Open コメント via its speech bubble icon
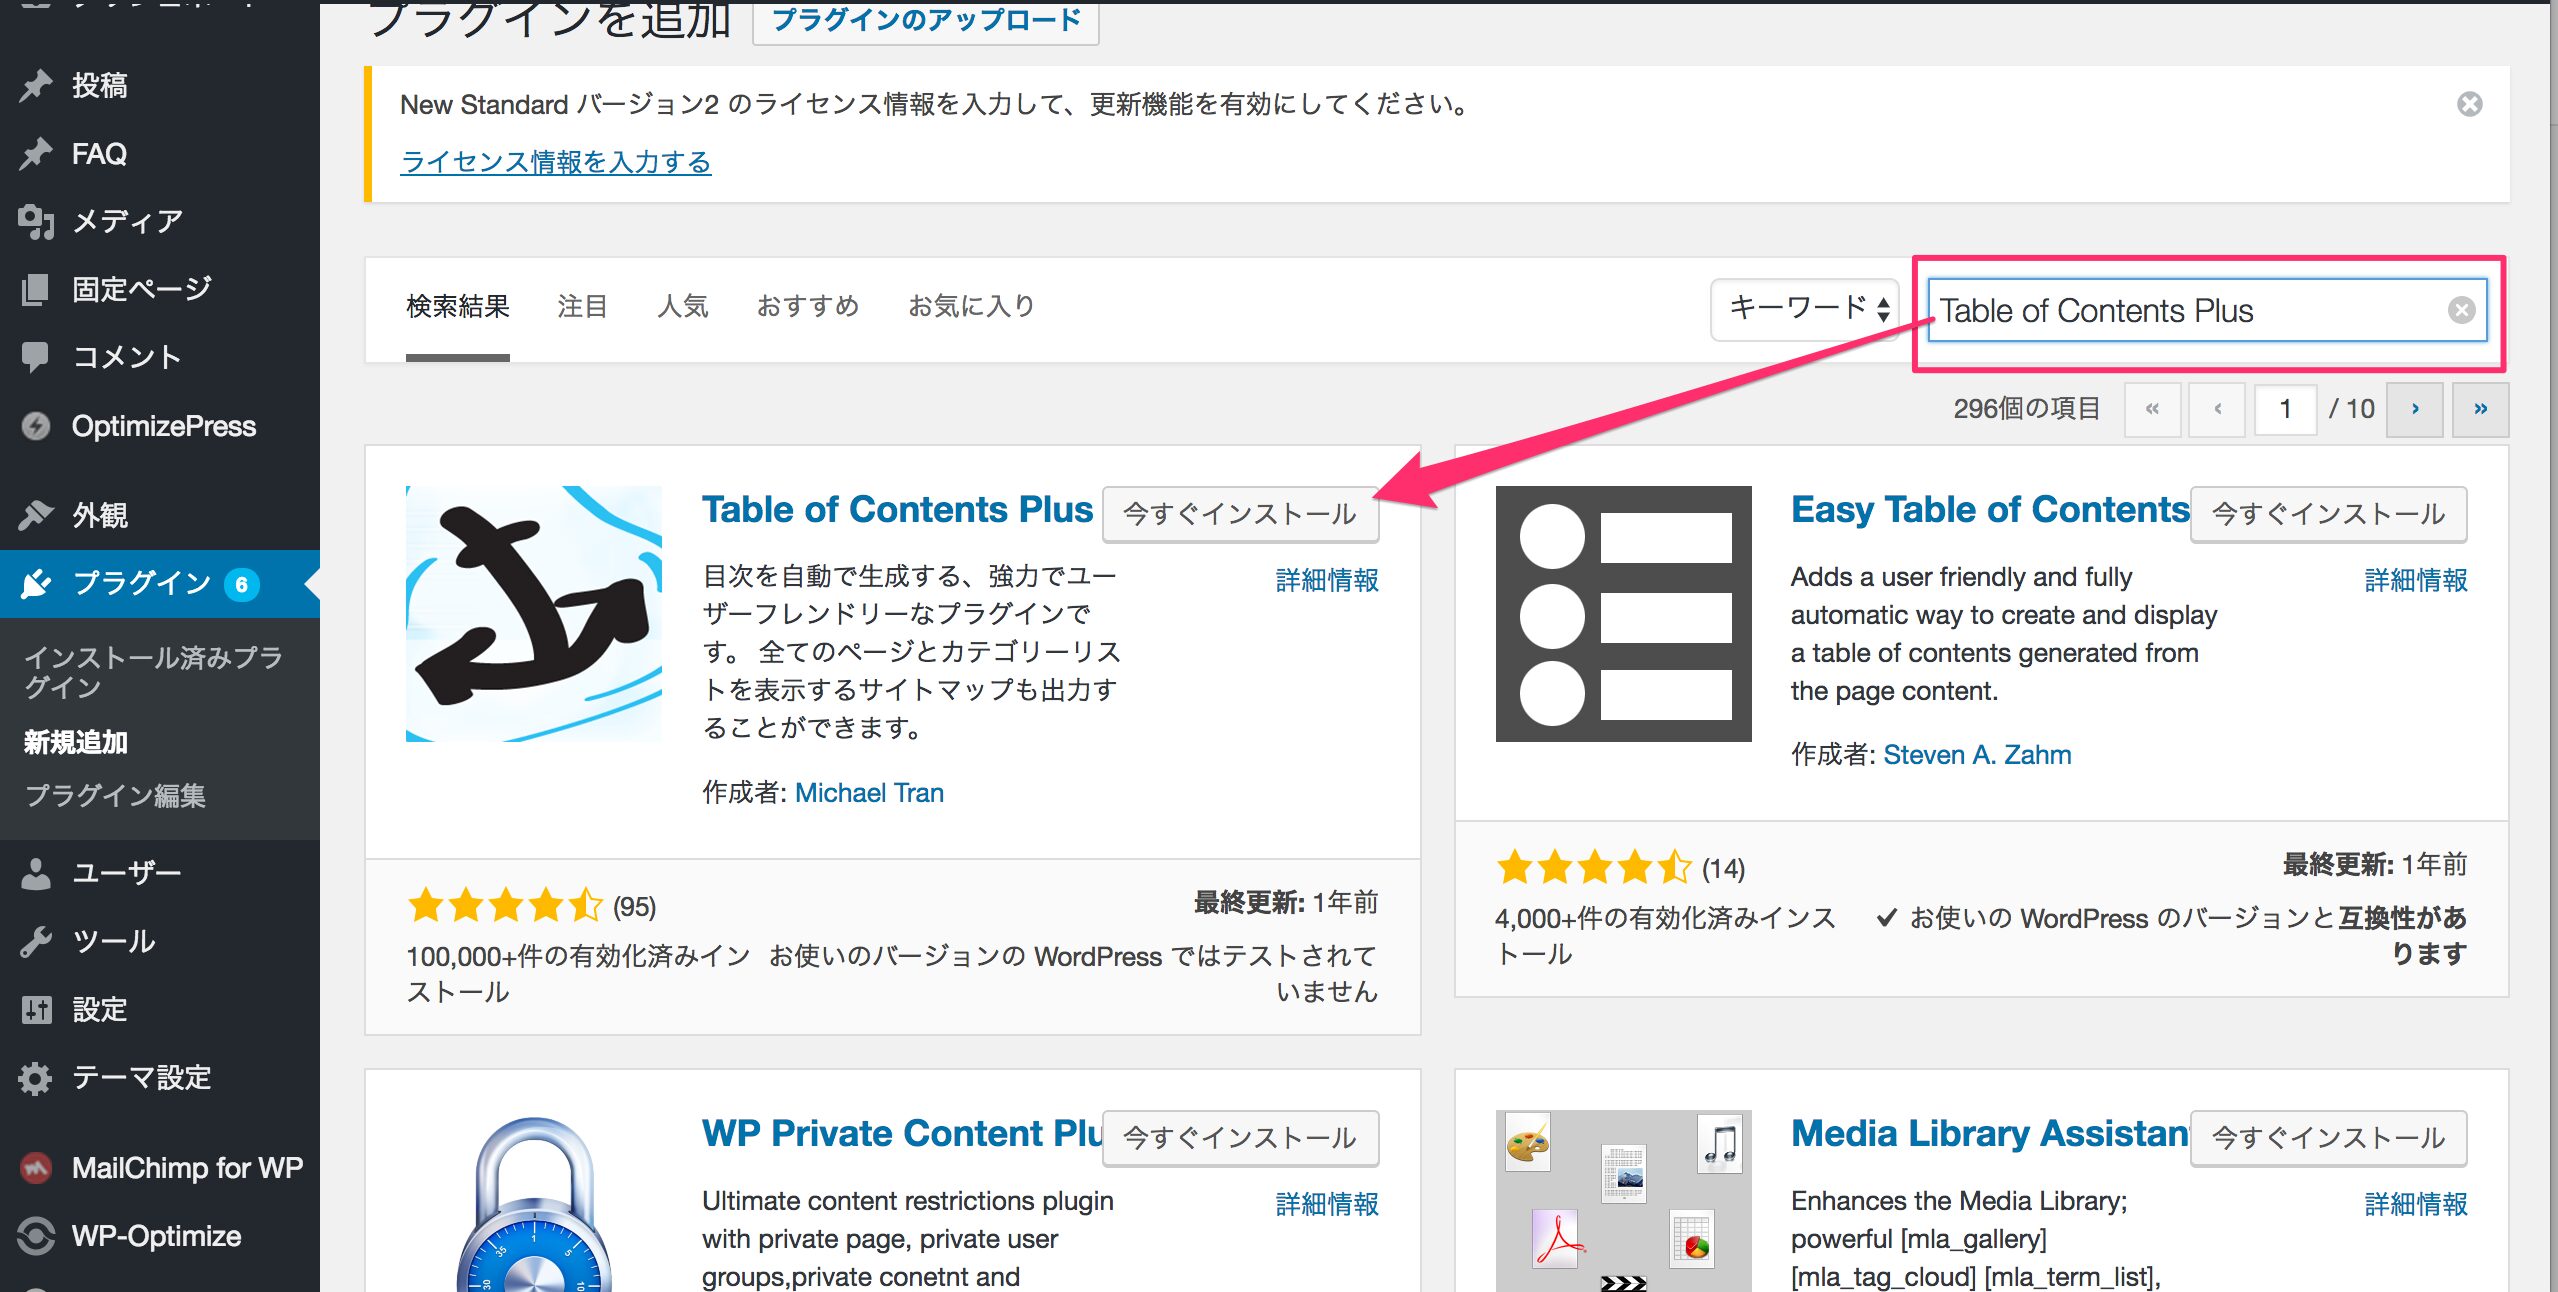The height and width of the screenshot is (1292, 2558). click(36, 357)
